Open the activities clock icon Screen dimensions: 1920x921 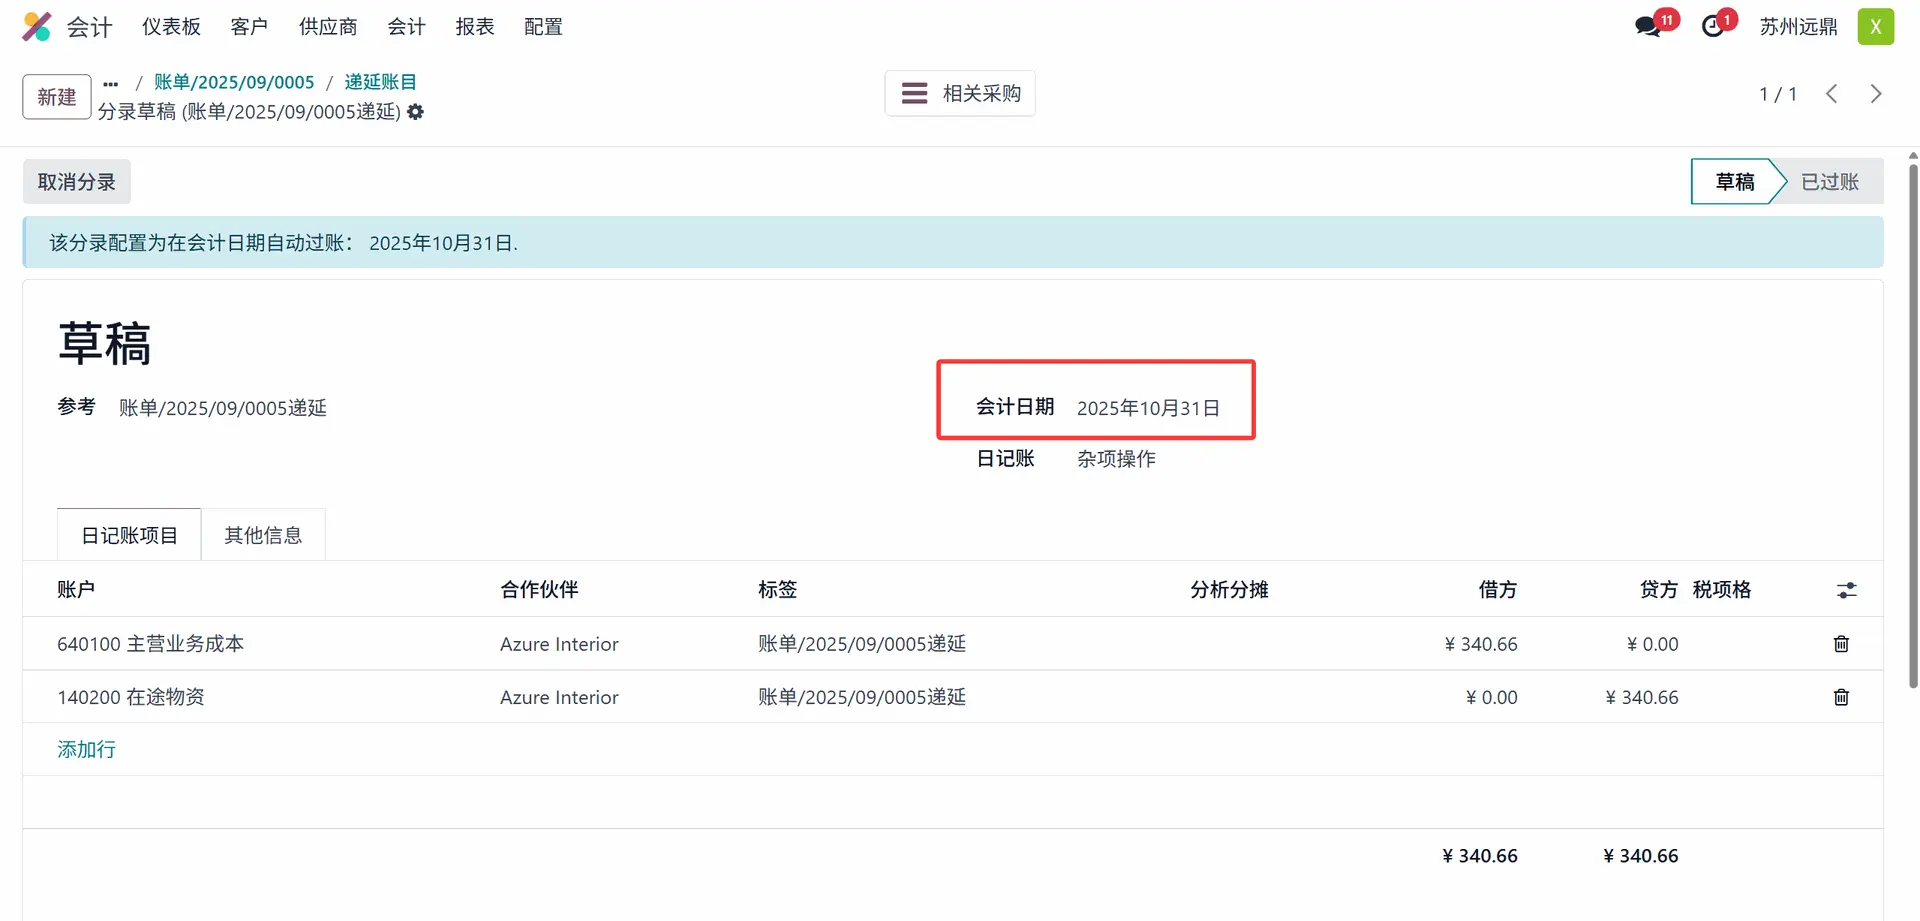pos(1714,27)
